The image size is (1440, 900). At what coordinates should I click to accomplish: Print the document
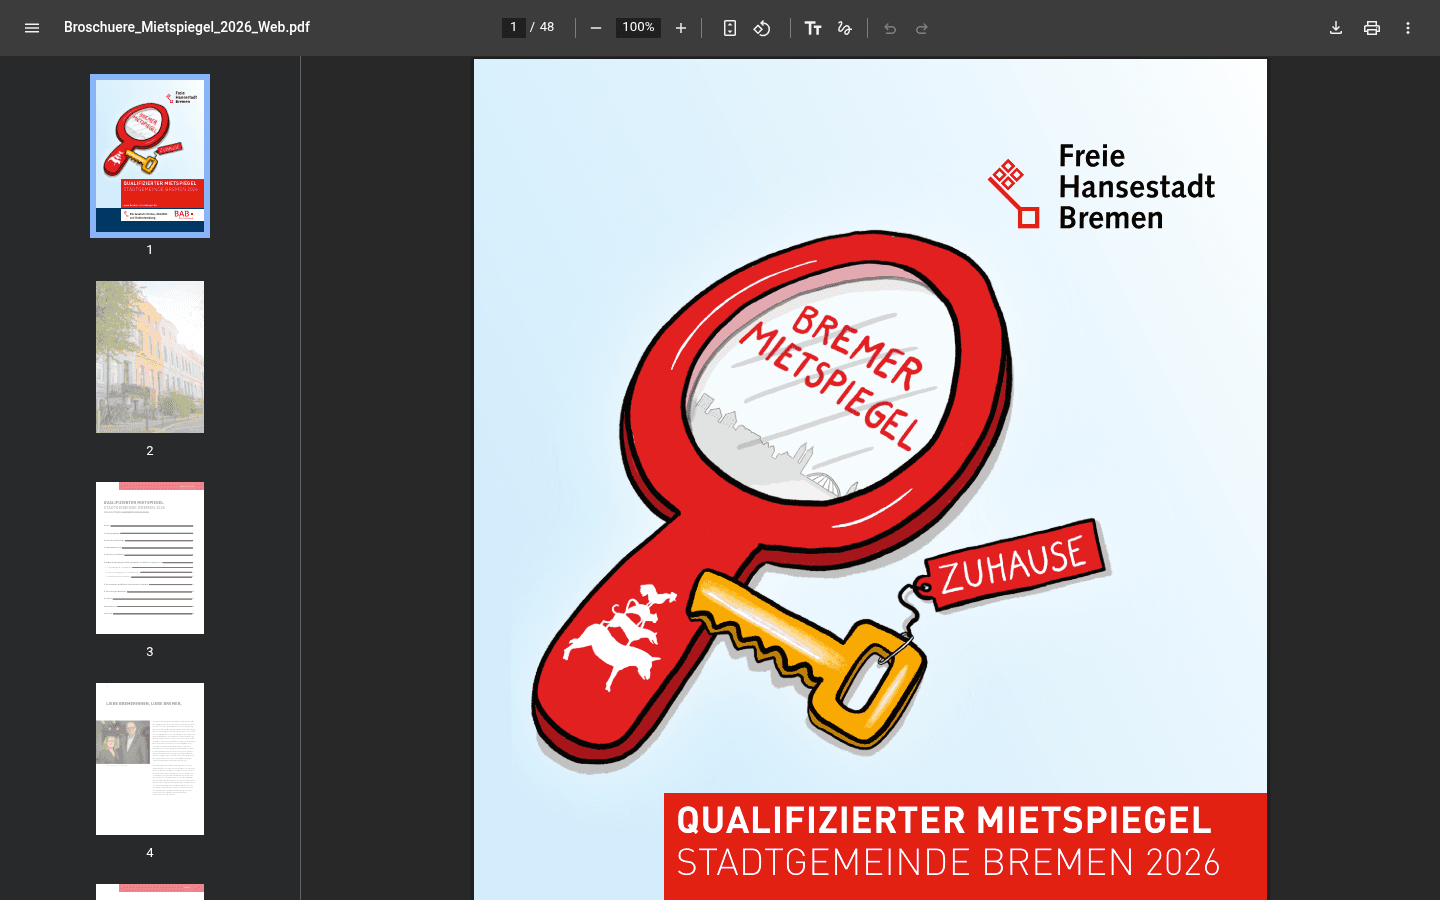[x=1372, y=28]
